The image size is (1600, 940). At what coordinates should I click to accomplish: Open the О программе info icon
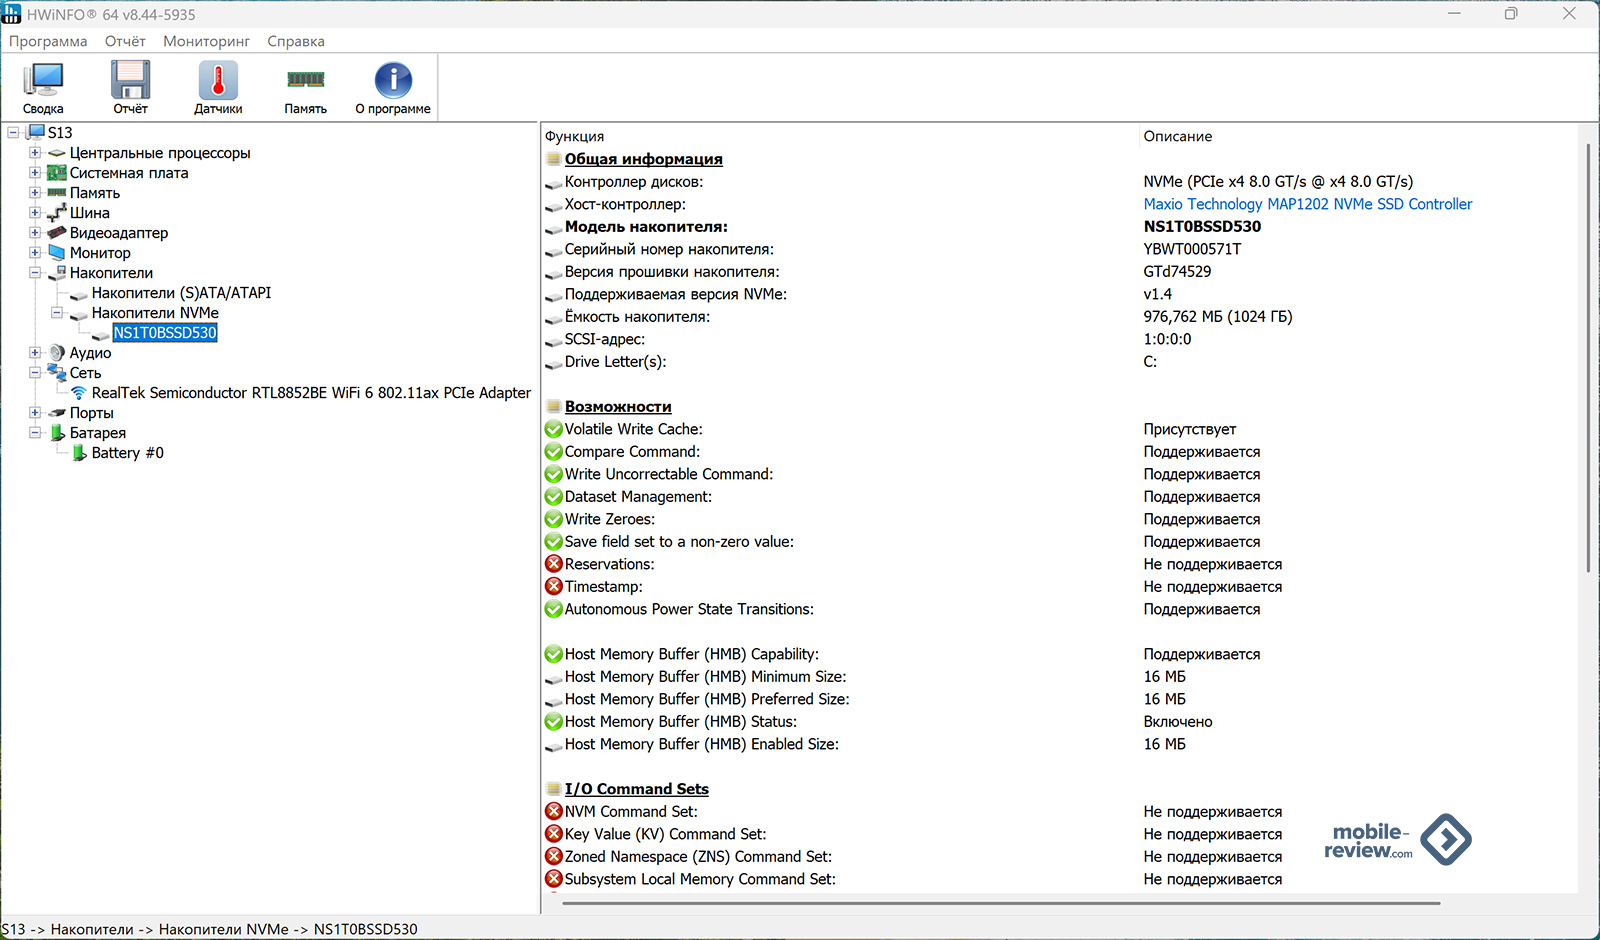[393, 81]
